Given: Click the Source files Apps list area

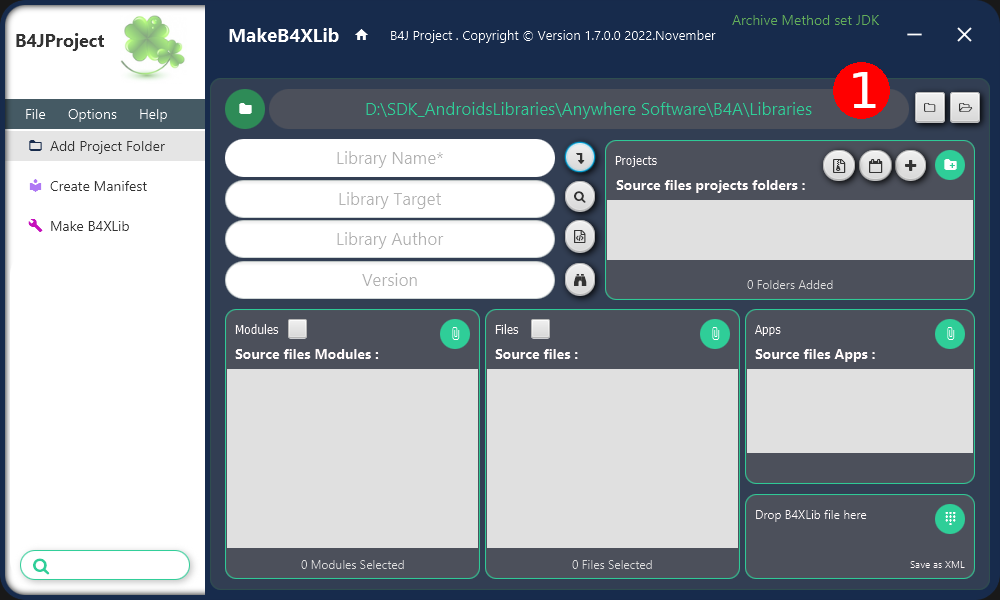Looking at the screenshot, I should pos(860,411).
